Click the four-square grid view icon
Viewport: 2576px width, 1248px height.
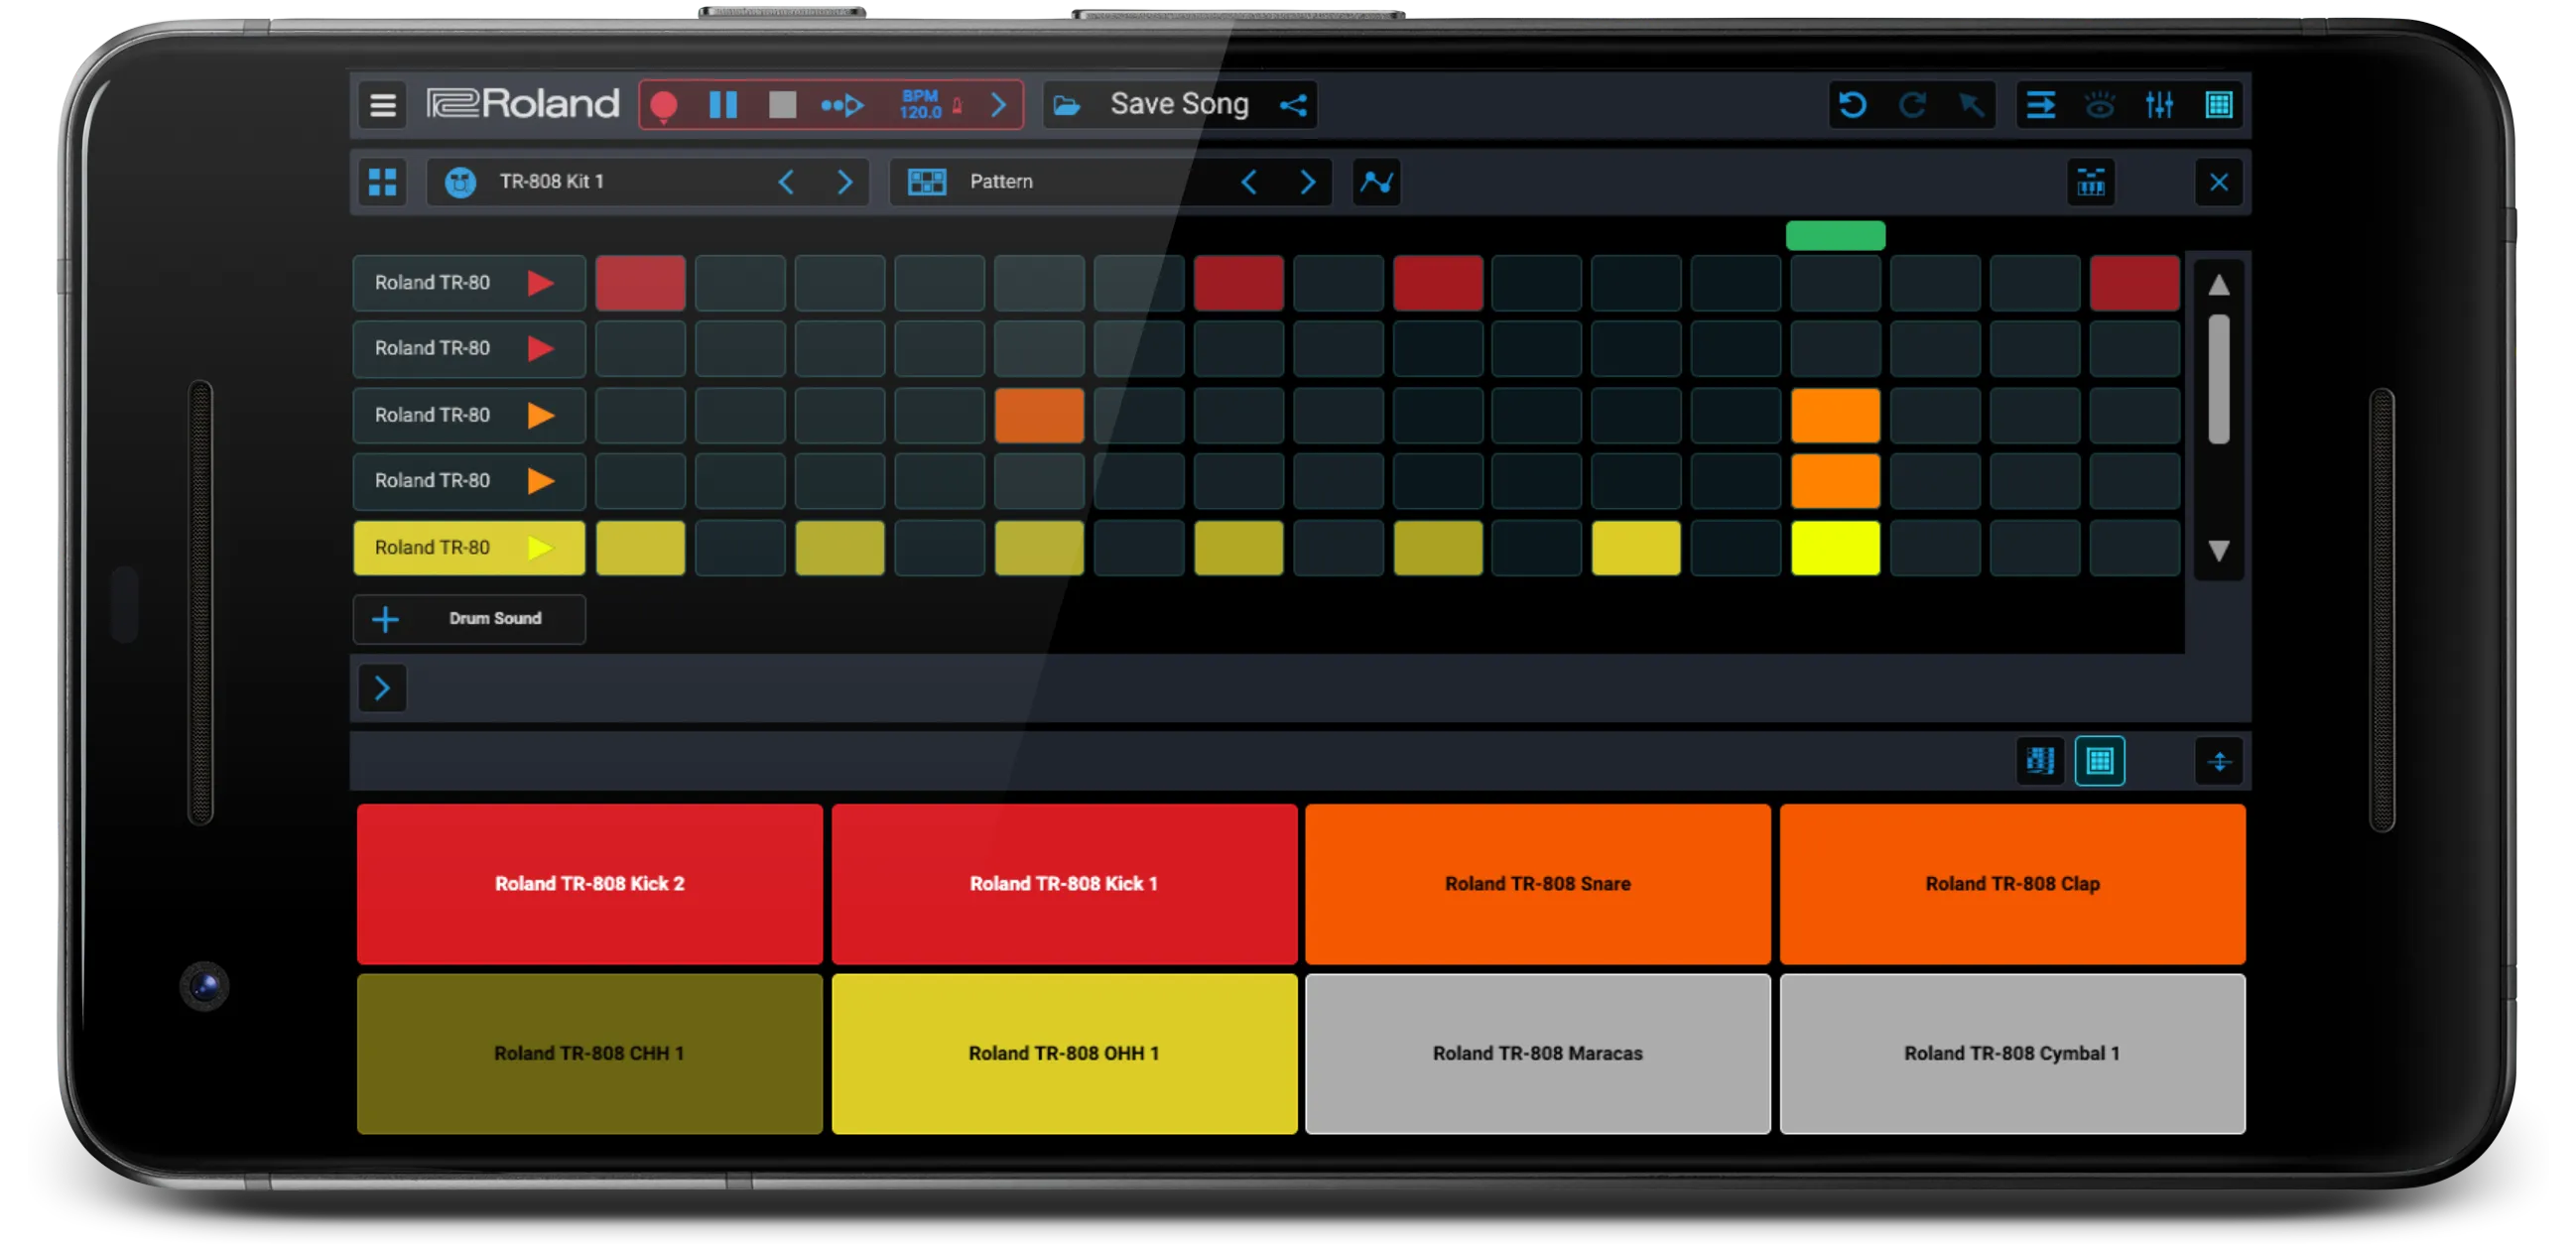click(383, 182)
